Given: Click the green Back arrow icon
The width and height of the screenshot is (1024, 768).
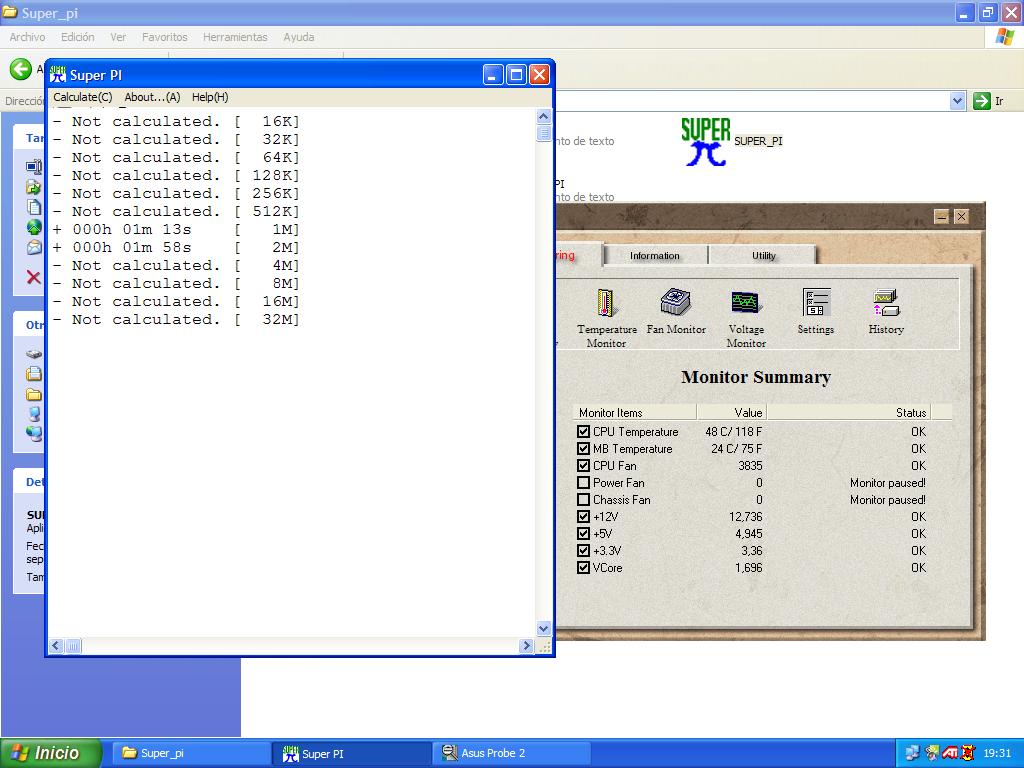Looking at the screenshot, I should pos(20,69).
